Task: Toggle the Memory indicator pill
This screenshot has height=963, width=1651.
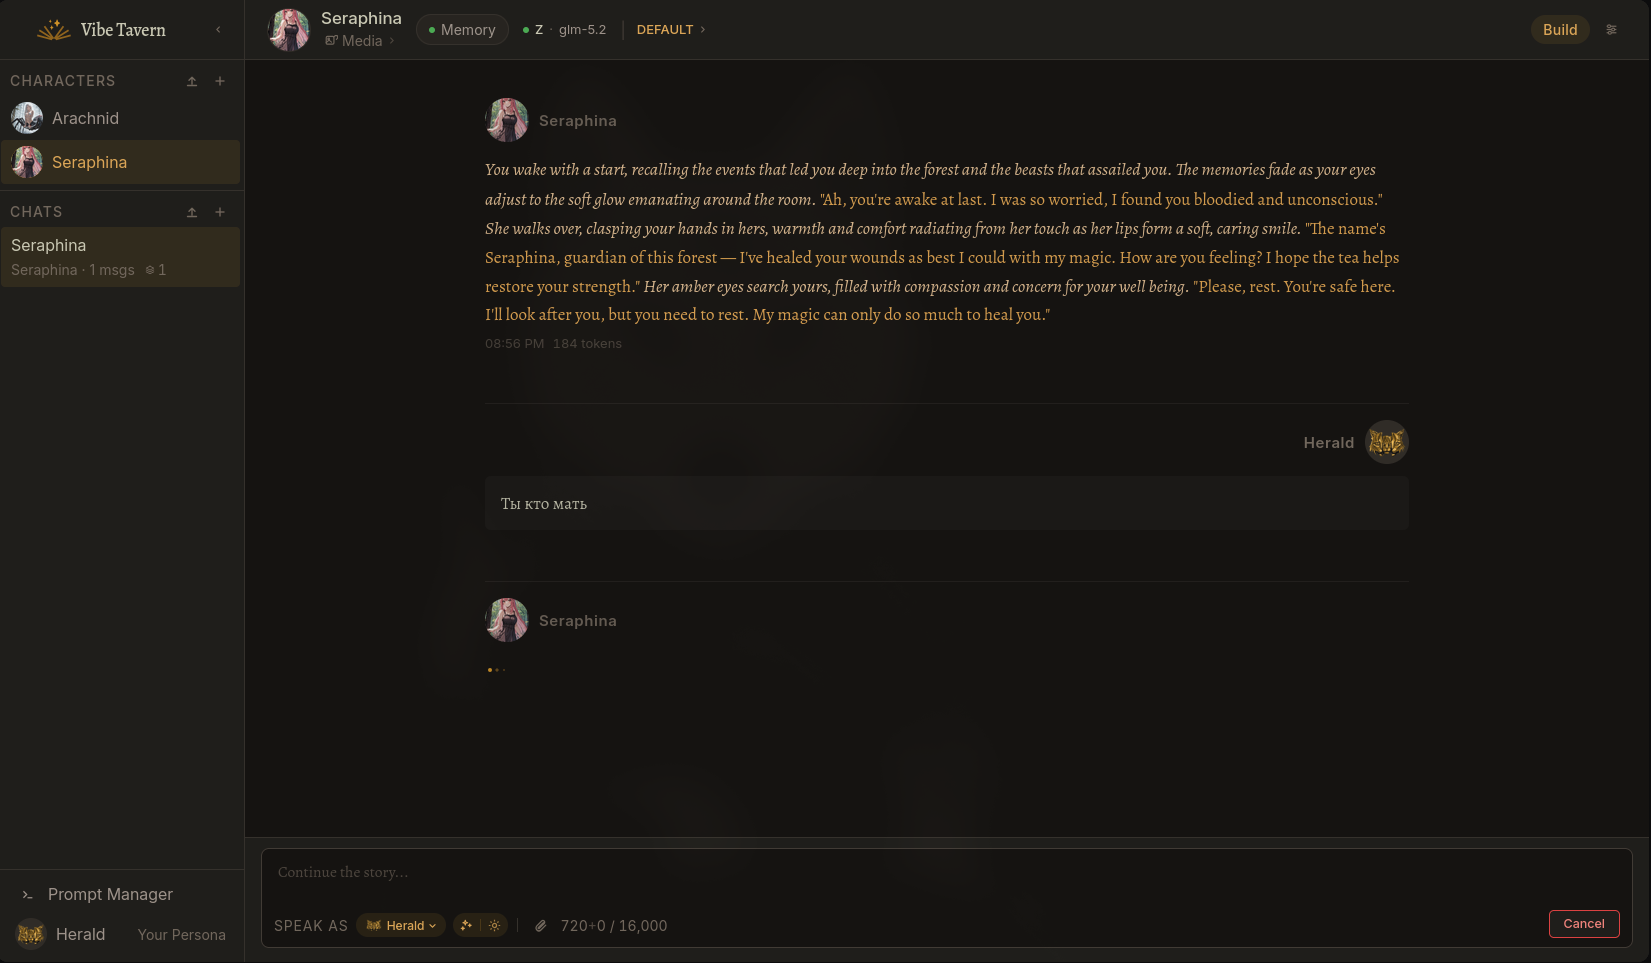Action: click(x=462, y=30)
